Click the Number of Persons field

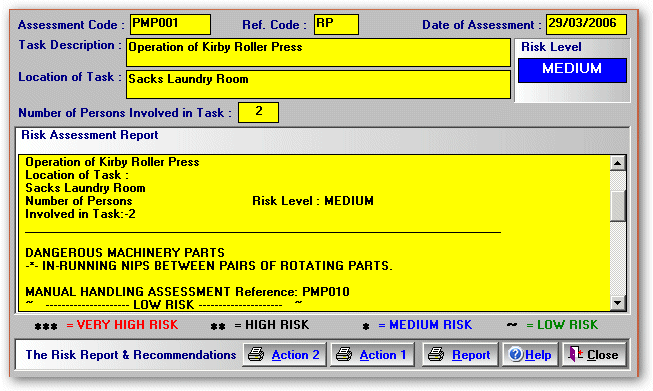pyautogui.click(x=258, y=112)
